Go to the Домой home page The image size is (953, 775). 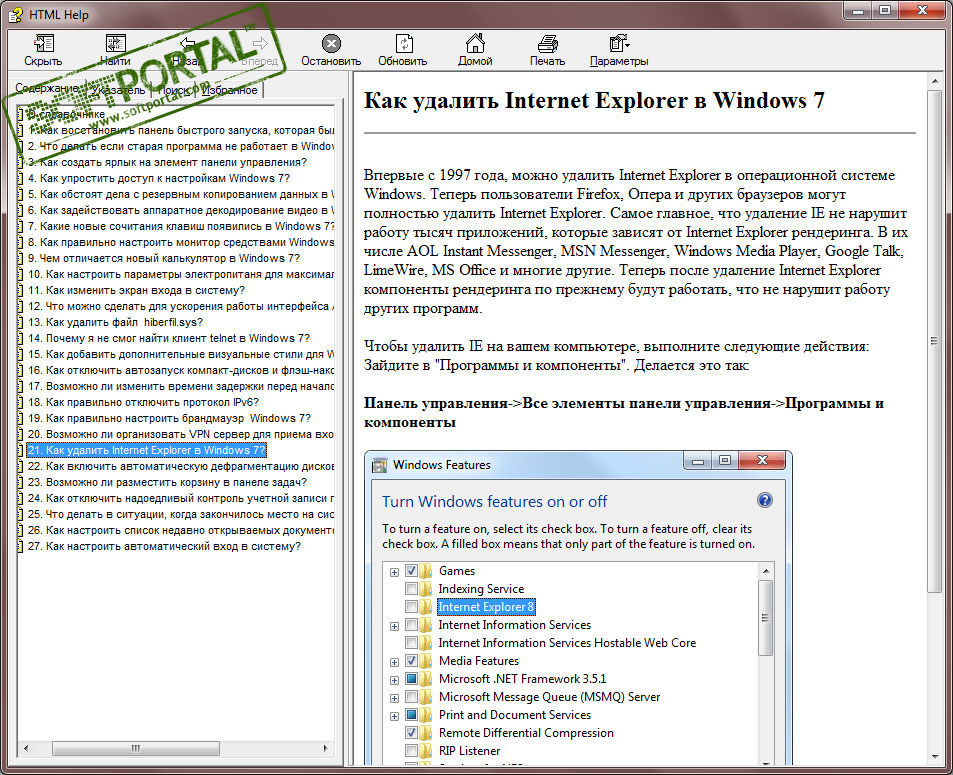(475, 44)
